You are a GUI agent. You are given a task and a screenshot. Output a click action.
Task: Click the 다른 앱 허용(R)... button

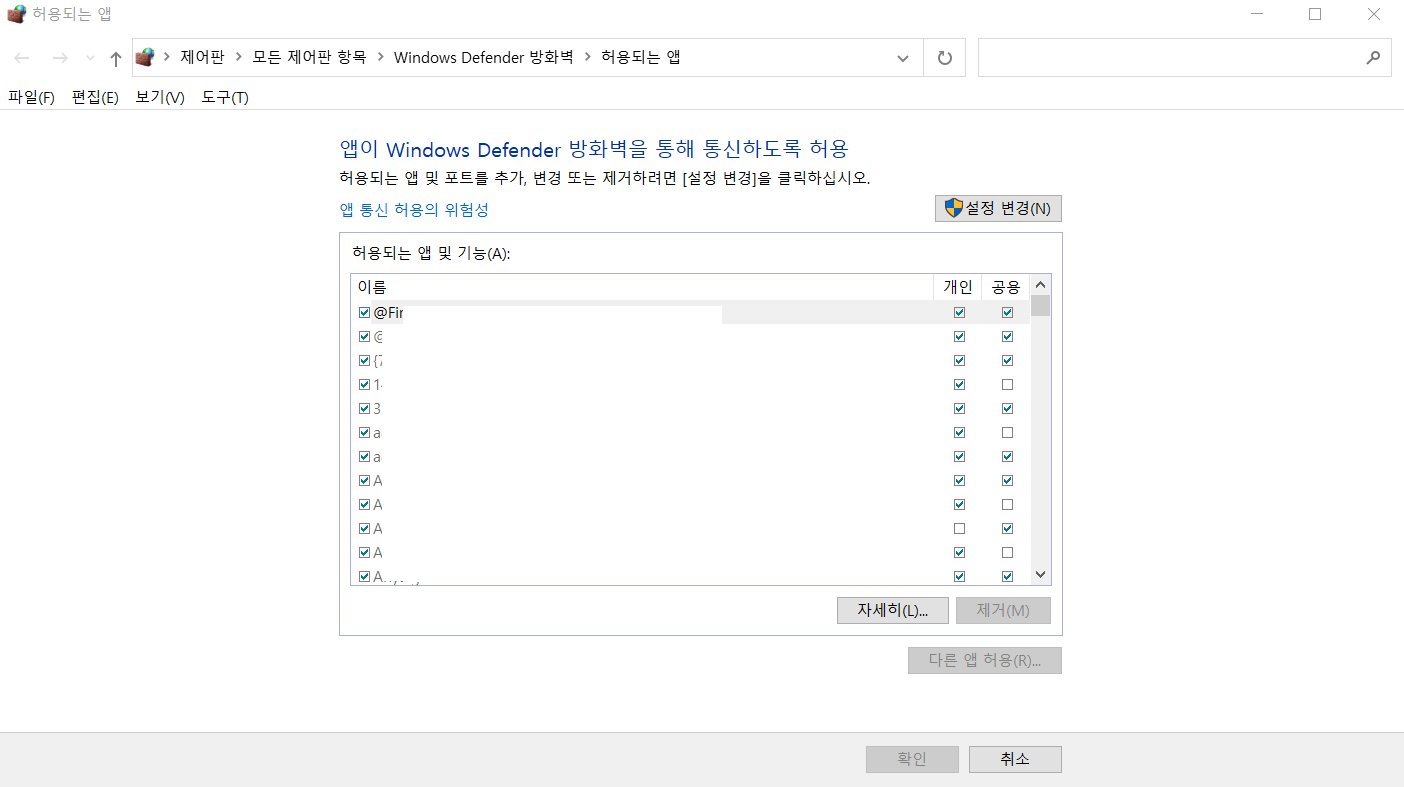click(x=985, y=660)
